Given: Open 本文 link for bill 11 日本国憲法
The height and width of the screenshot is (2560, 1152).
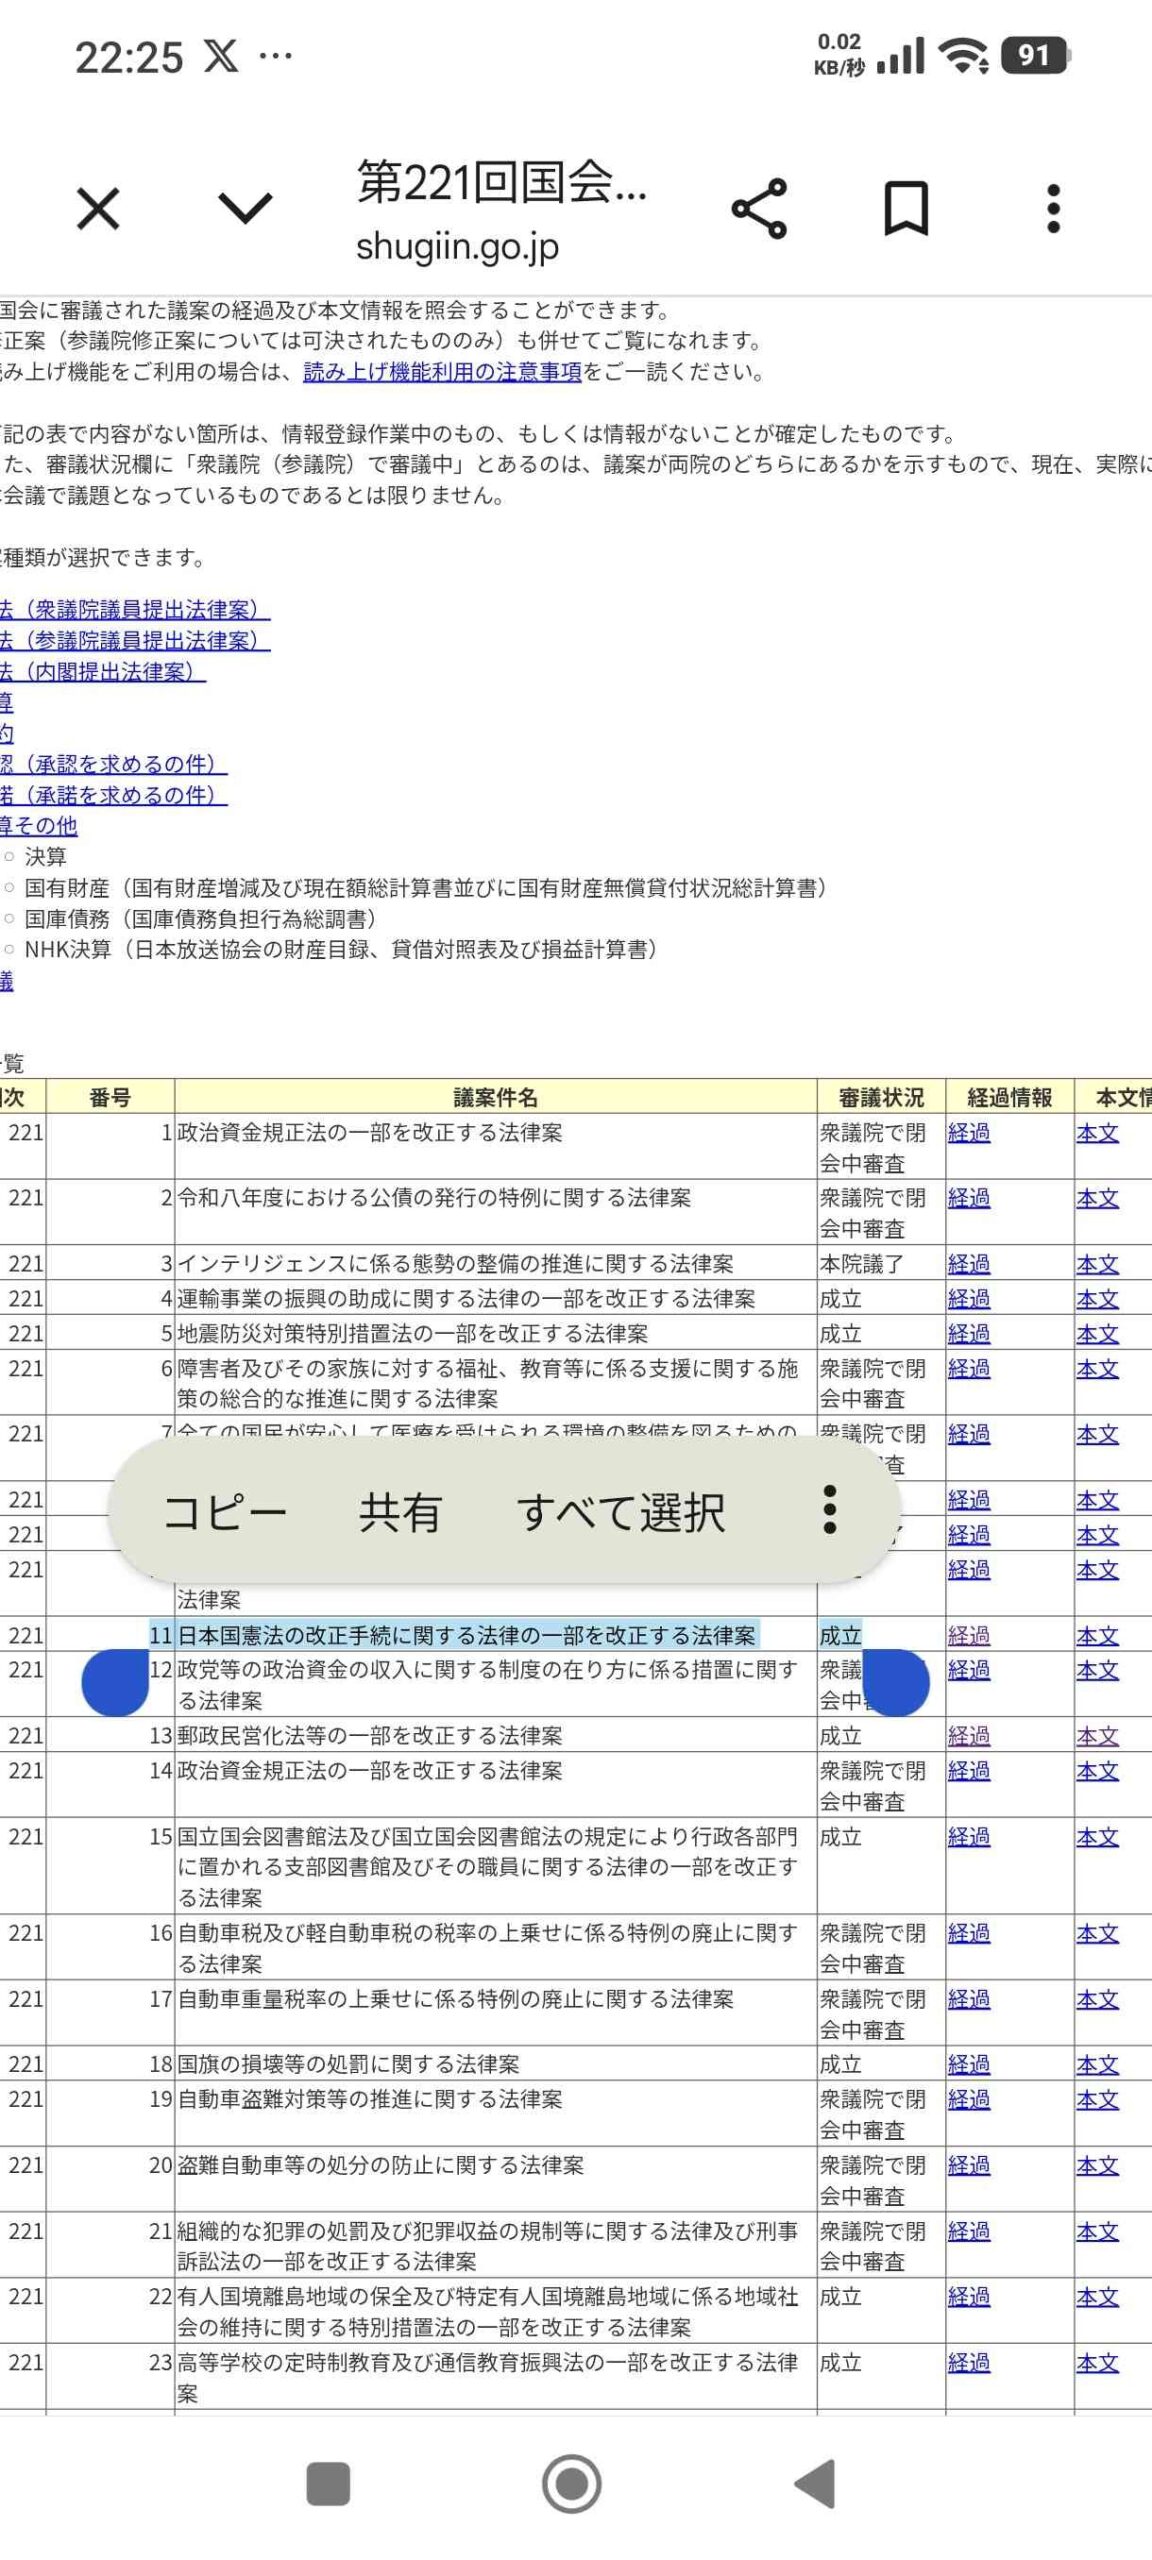Looking at the screenshot, I should (x=1098, y=1636).
